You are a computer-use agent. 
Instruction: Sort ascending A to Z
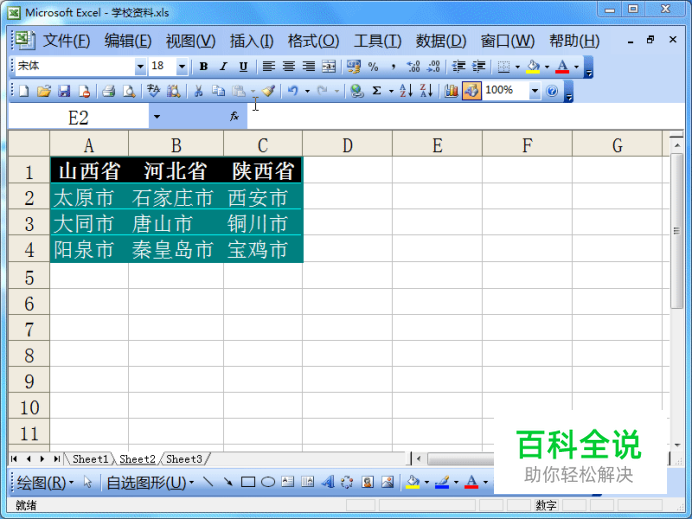(x=406, y=91)
